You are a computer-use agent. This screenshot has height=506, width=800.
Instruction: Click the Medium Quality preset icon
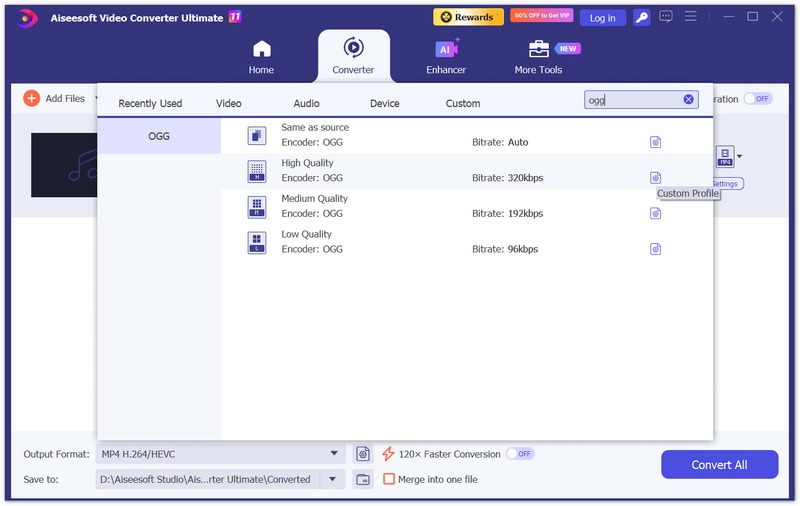pyautogui.click(x=257, y=207)
